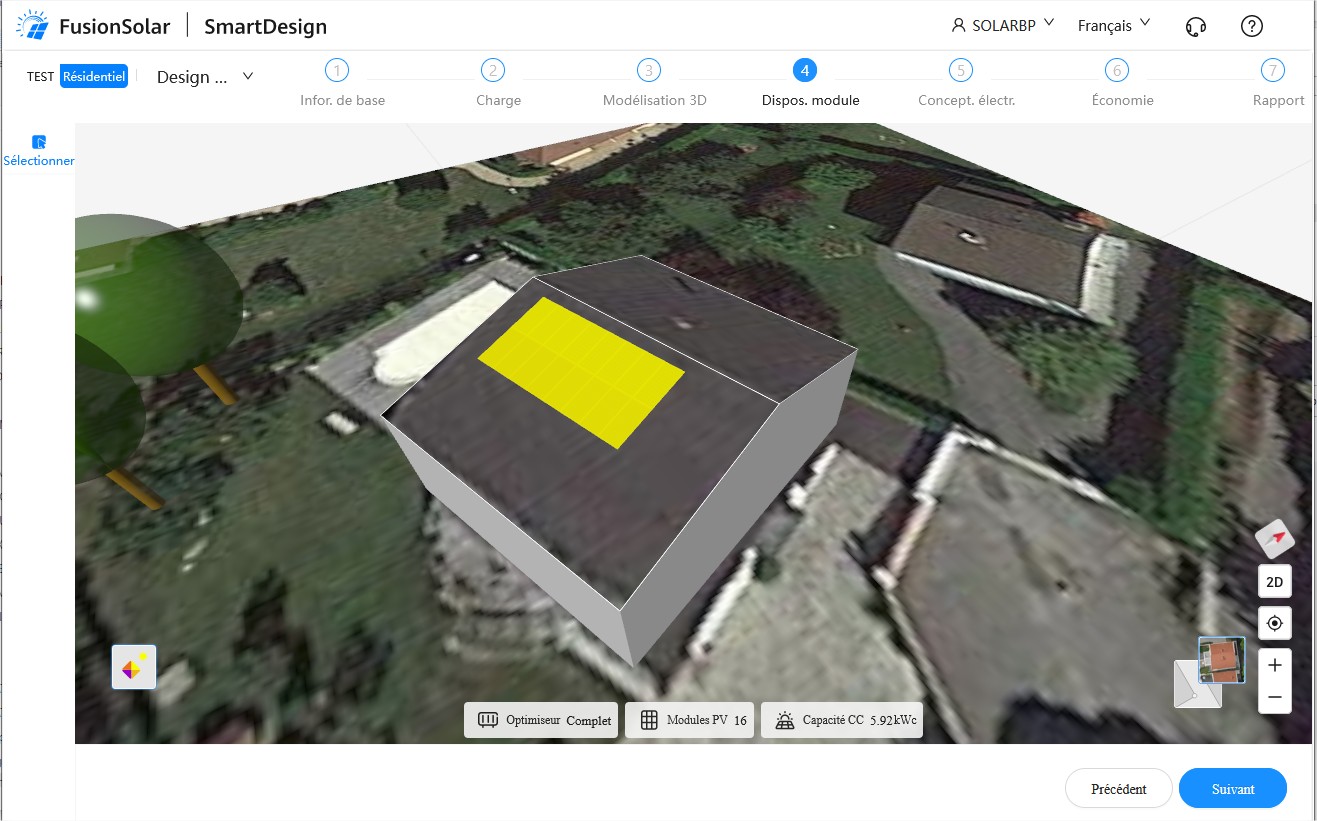Open the help question mark icon
This screenshot has height=821, width=1317.
1251,26
